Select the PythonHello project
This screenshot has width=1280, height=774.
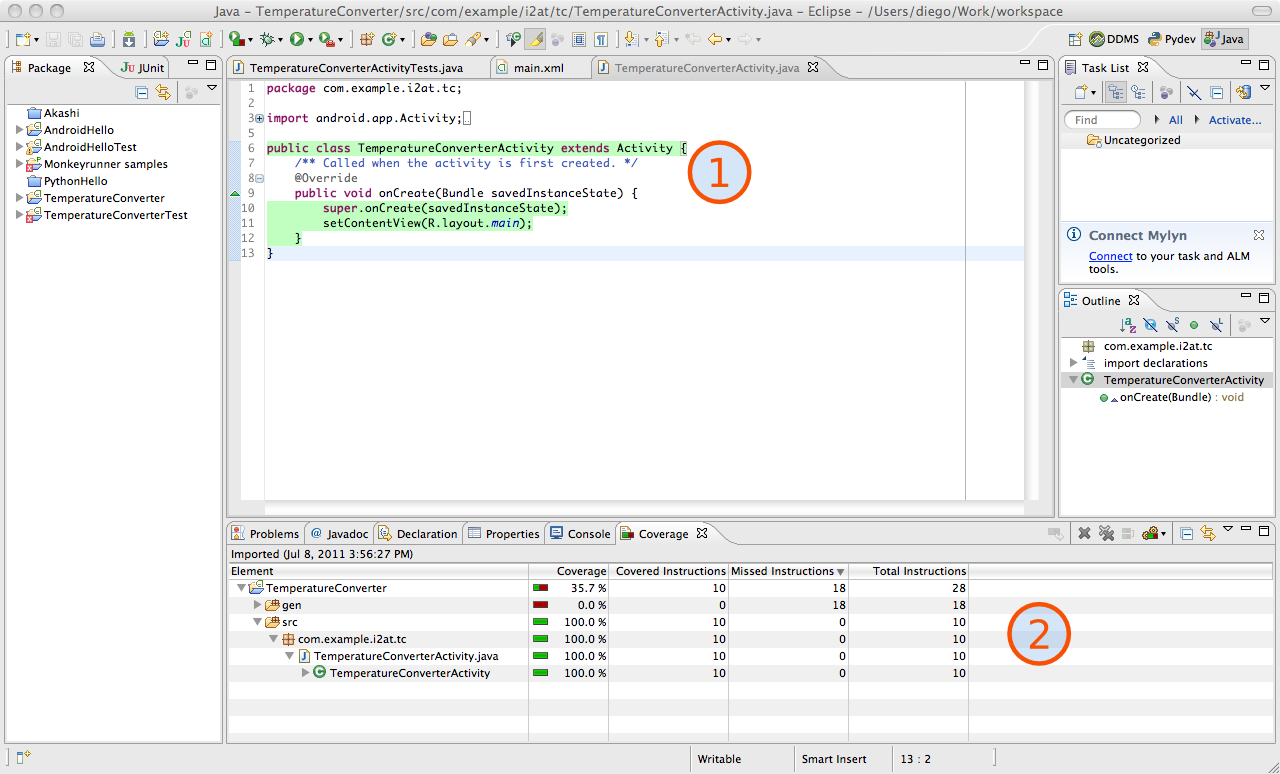(x=75, y=181)
